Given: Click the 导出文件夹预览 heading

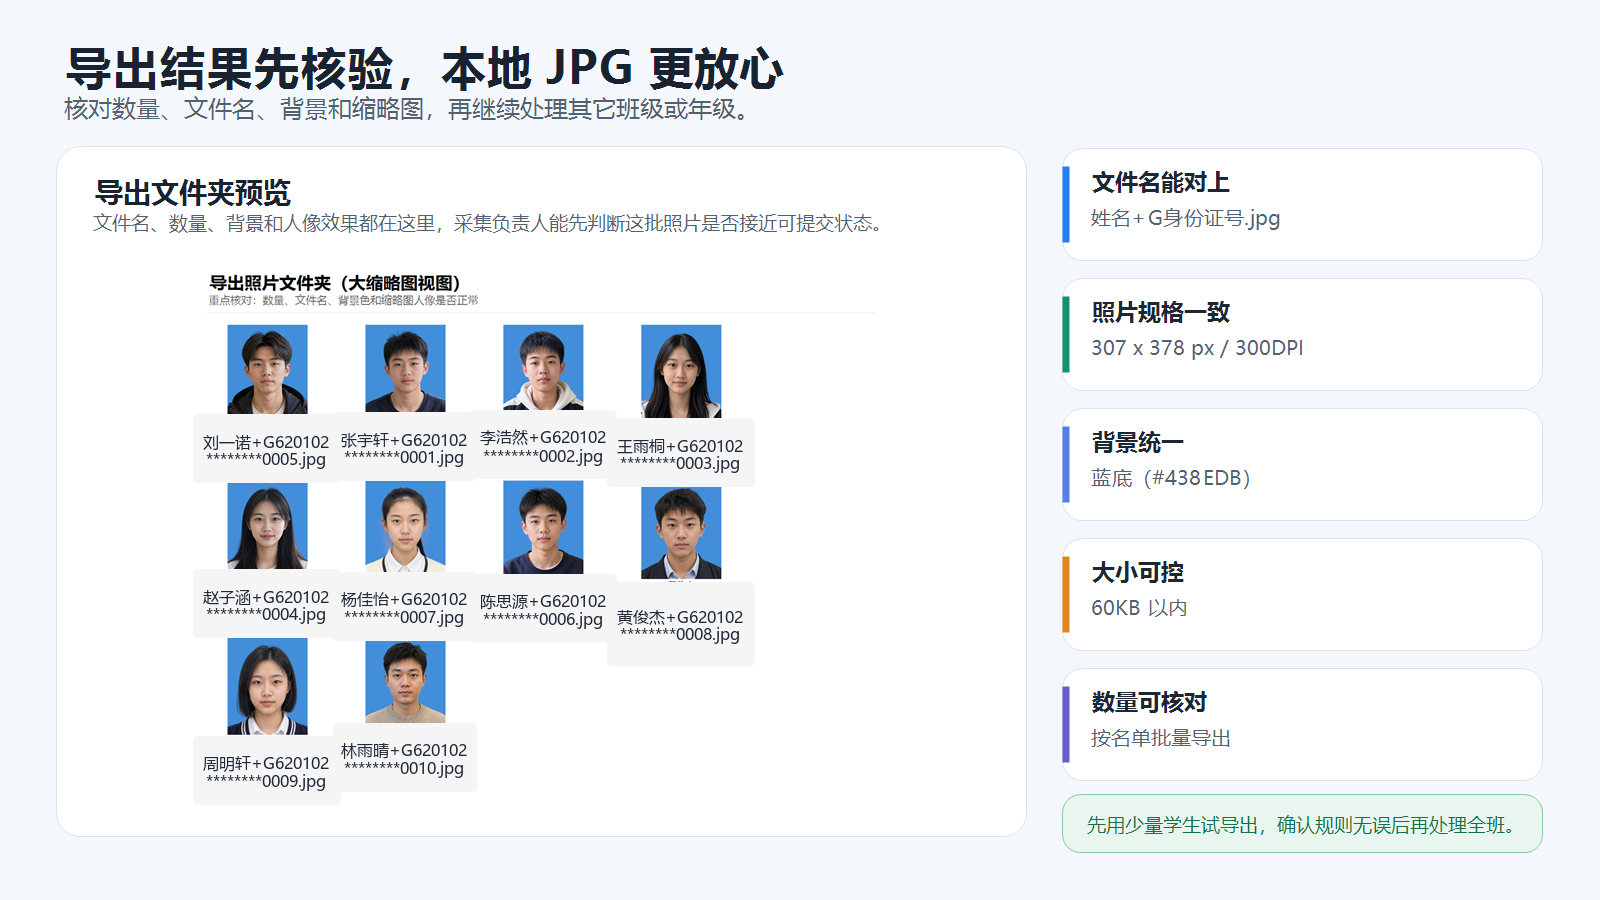Looking at the screenshot, I should [193, 193].
